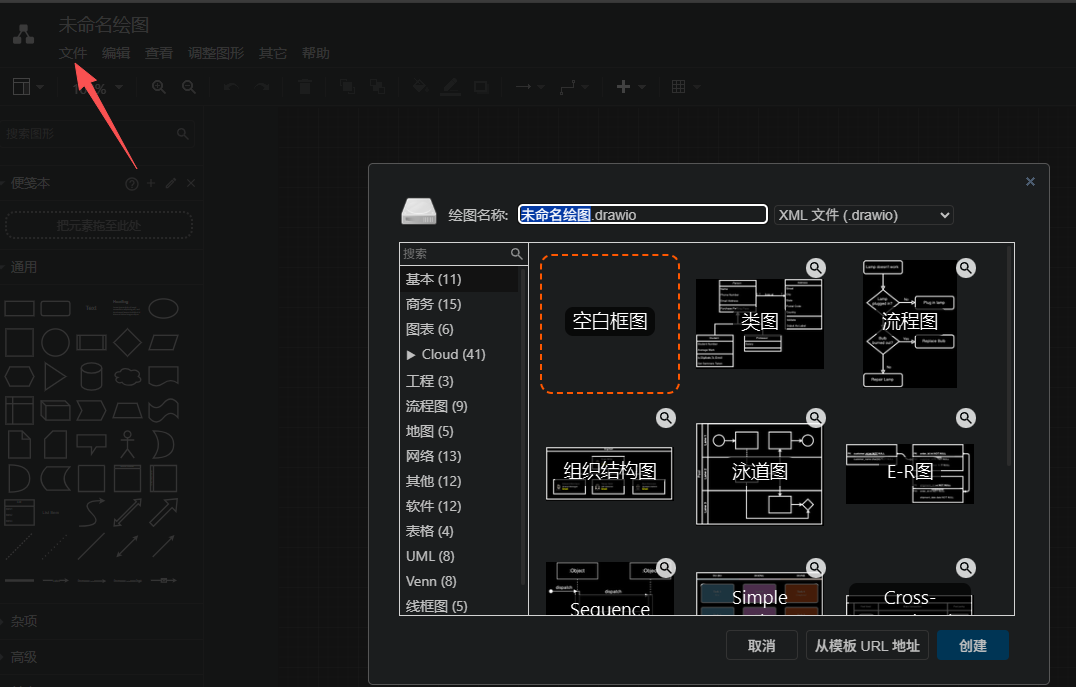Click the 从模板 URL 地址 button
This screenshot has height=687, width=1076.
[867, 646]
